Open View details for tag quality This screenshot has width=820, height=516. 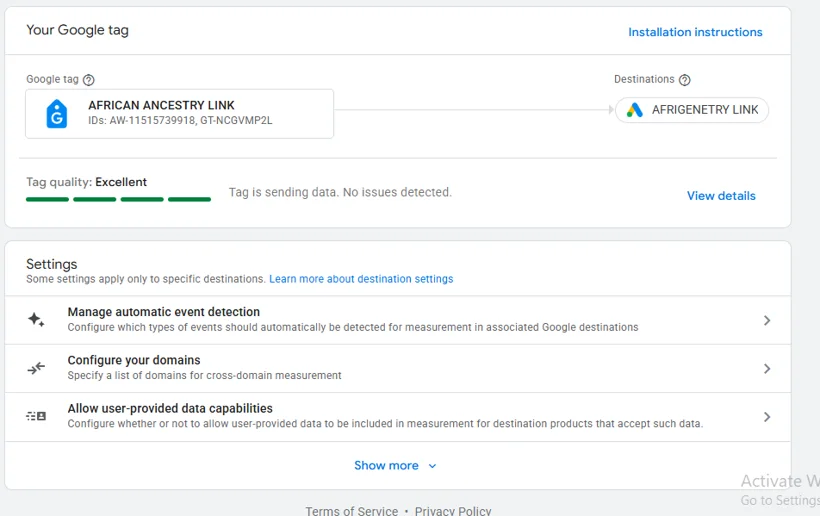click(x=721, y=196)
